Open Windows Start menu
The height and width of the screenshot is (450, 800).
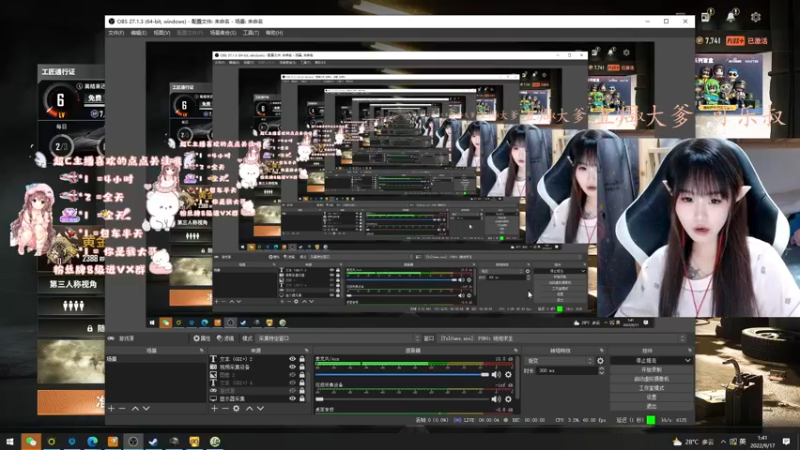click(10, 441)
